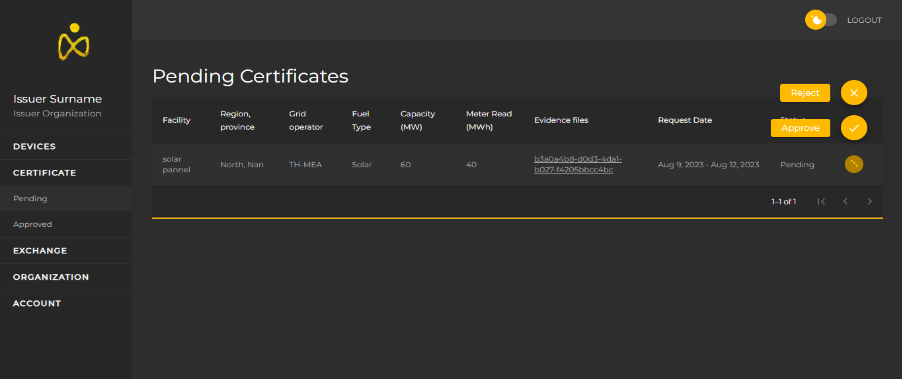The image size is (902, 379).
Task: Go to previous page arrow
Action: pos(845,201)
